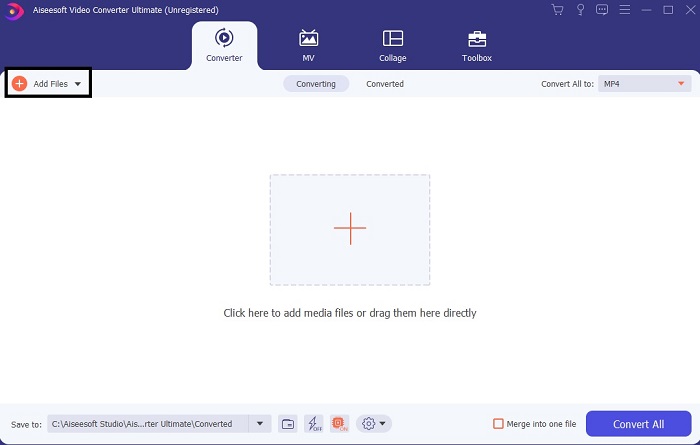
Task: Open the feedback chat bubble icon
Action: coord(600,9)
